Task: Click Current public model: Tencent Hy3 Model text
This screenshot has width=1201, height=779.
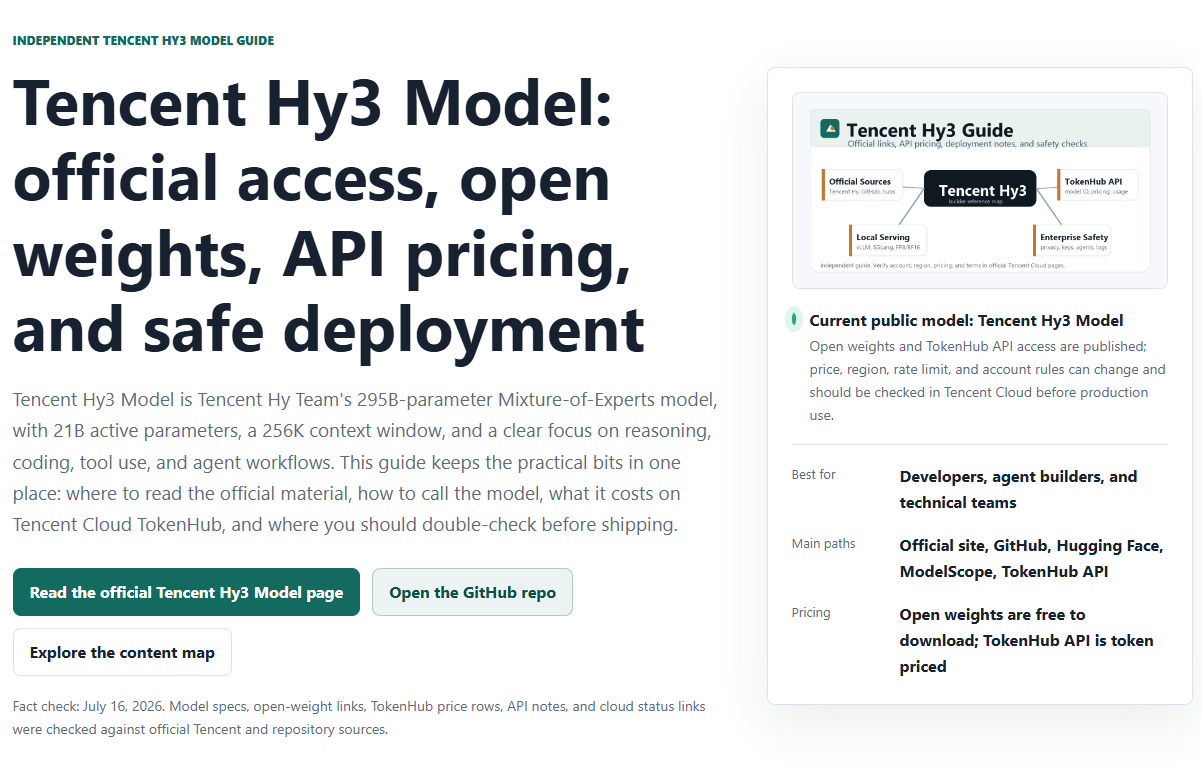Action: (x=966, y=320)
